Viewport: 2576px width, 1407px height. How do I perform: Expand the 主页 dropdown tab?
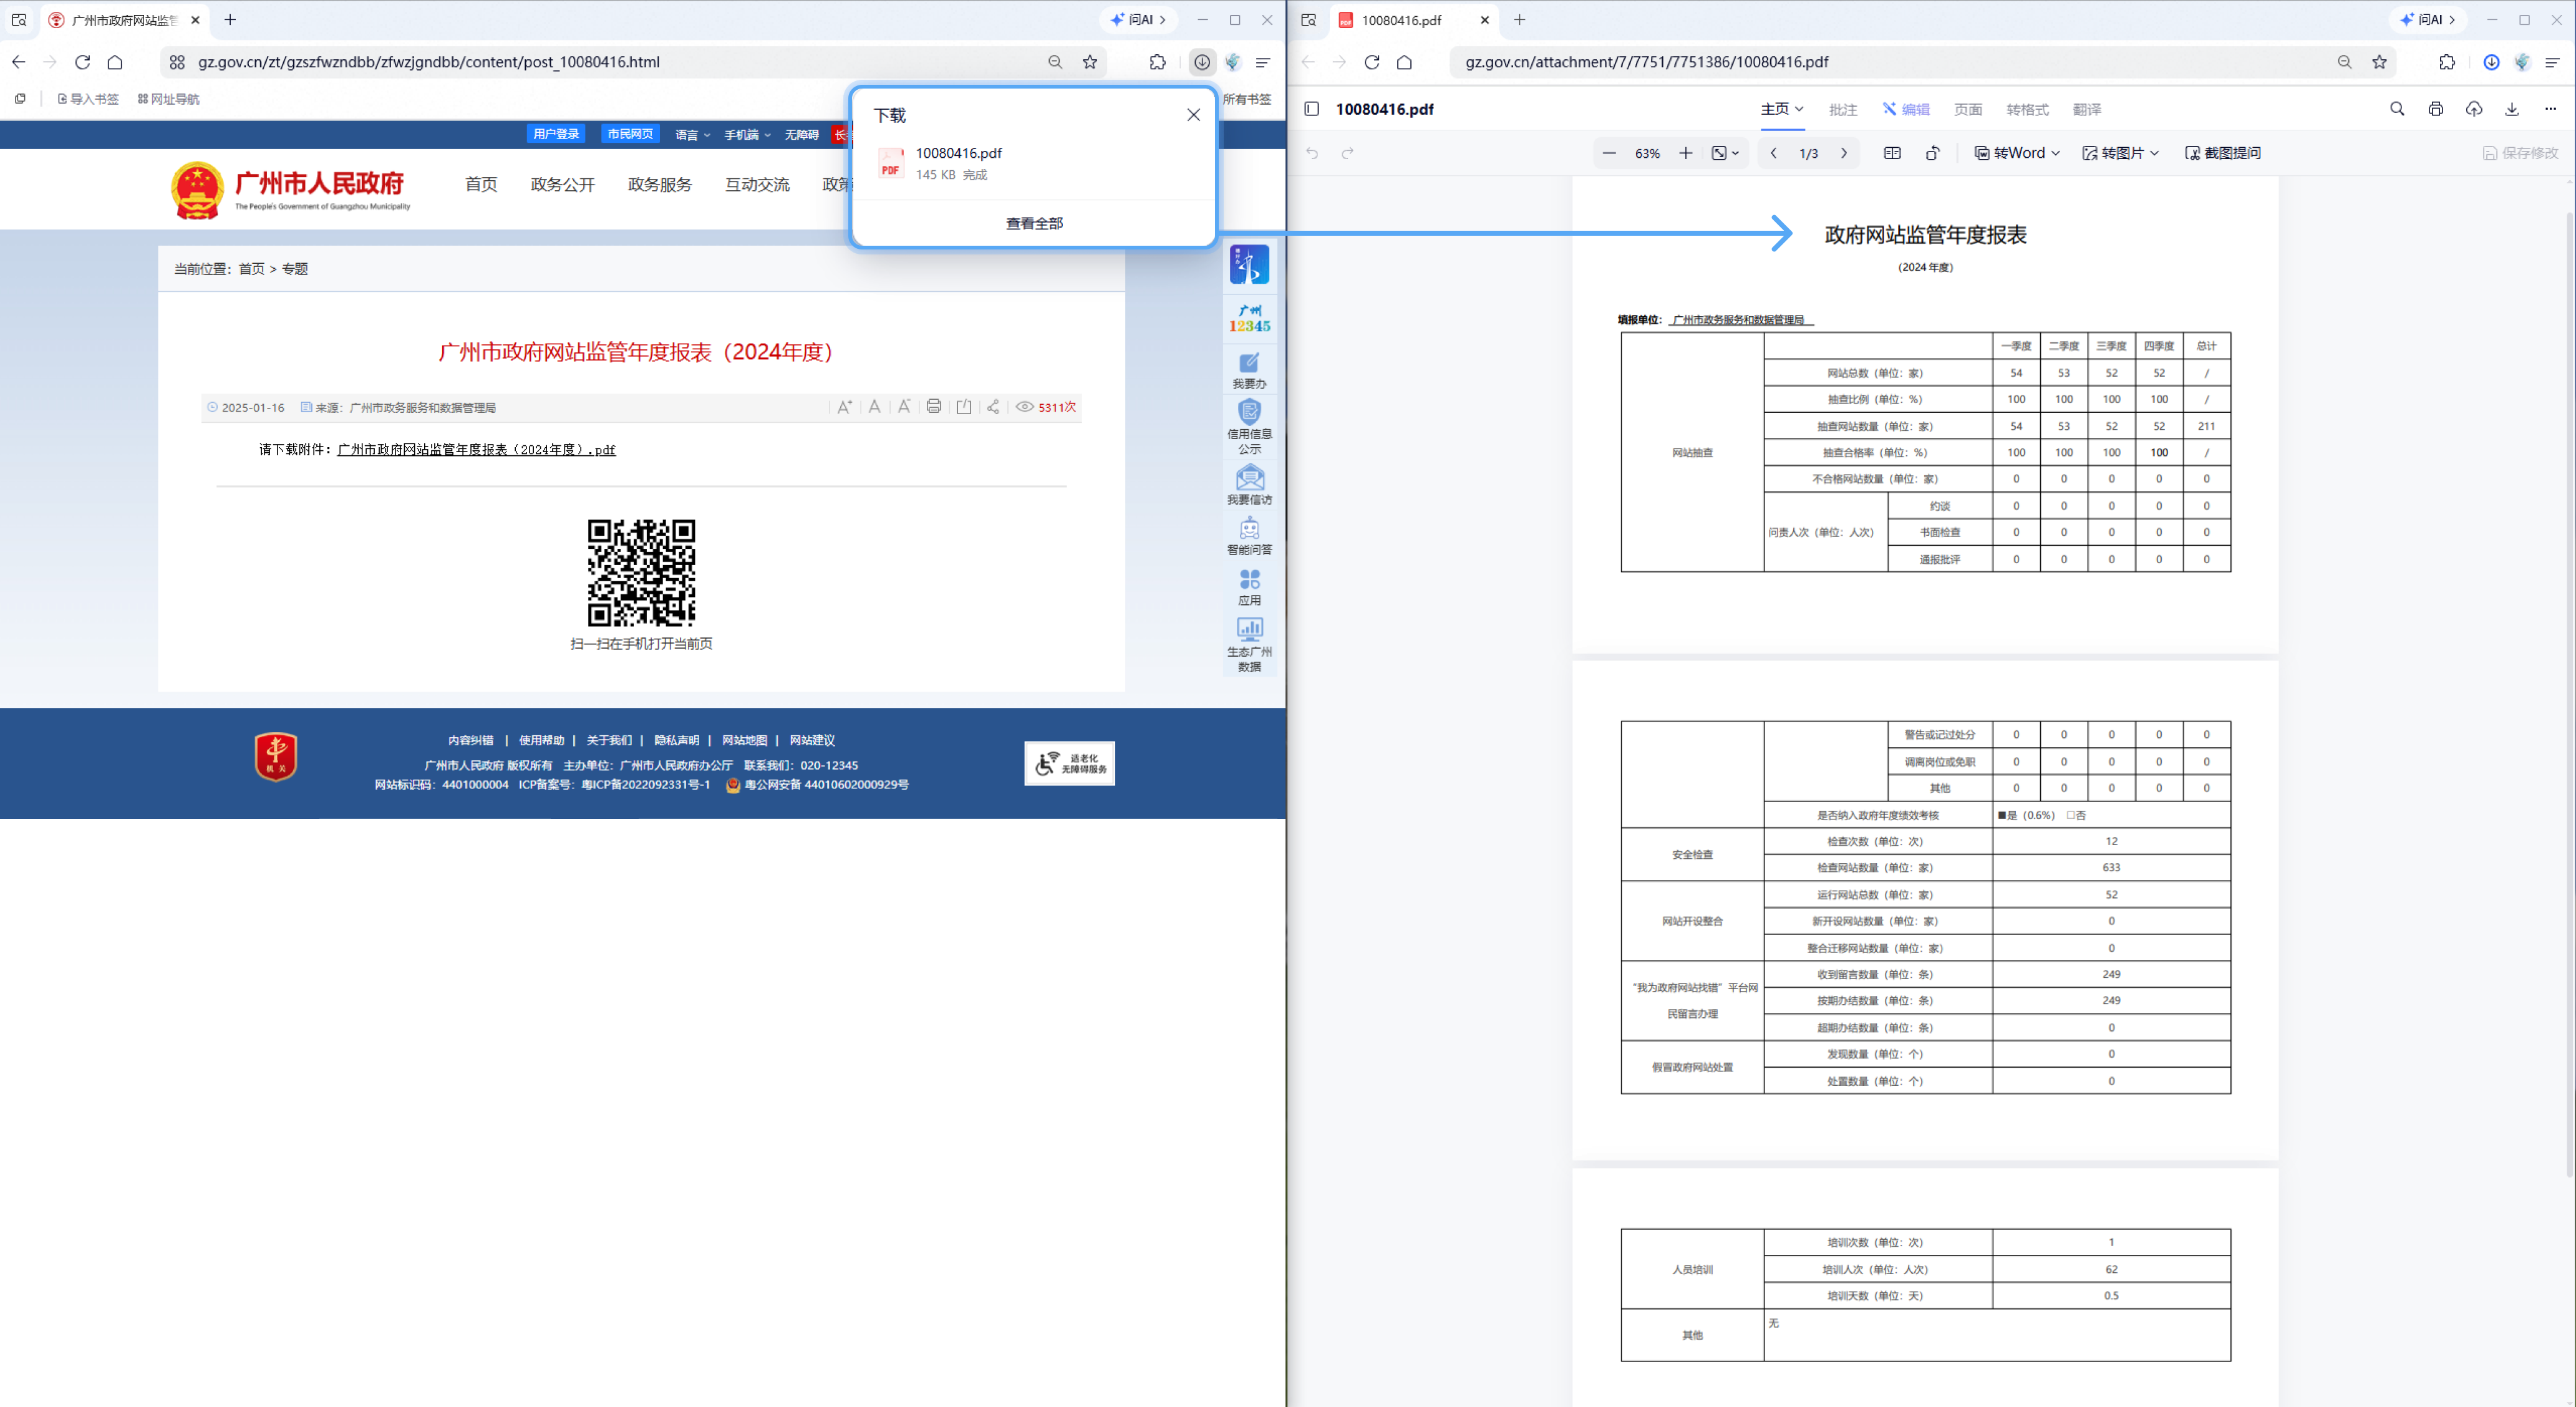tap(1782, 109)
